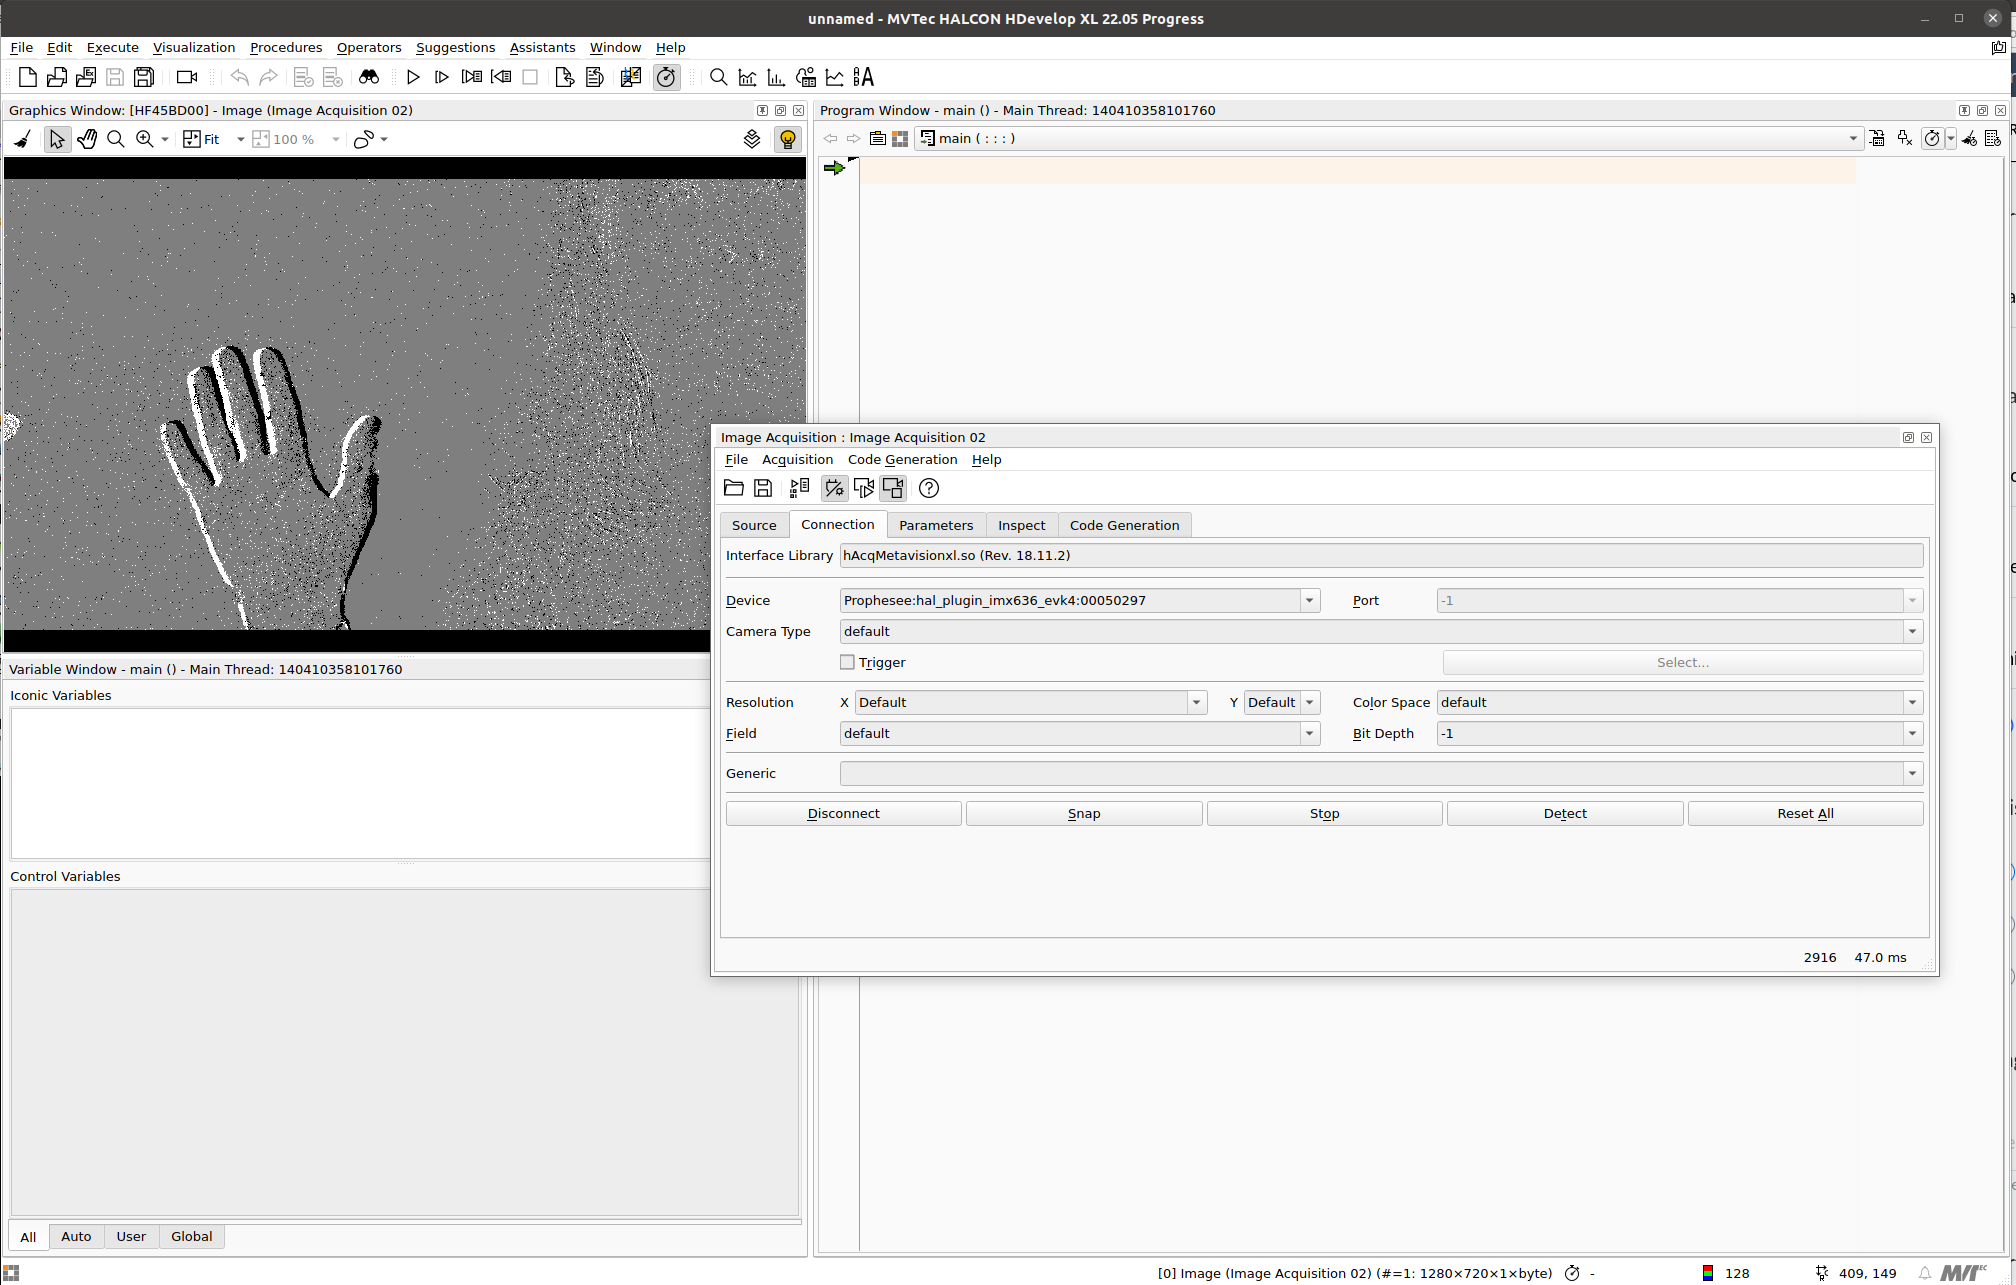The image size is (2016, 1285).
Task: Open the main procedure selector dropdown
Action: 1852,138
